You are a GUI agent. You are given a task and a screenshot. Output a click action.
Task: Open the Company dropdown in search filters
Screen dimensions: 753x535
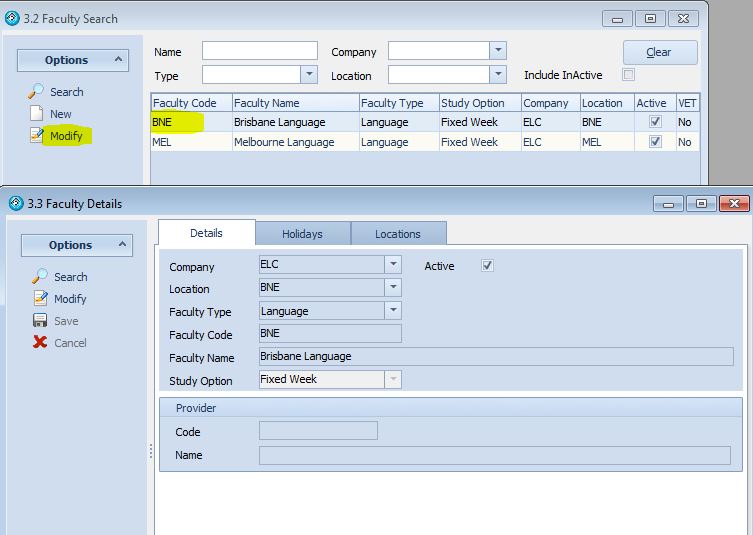(497, 51)
